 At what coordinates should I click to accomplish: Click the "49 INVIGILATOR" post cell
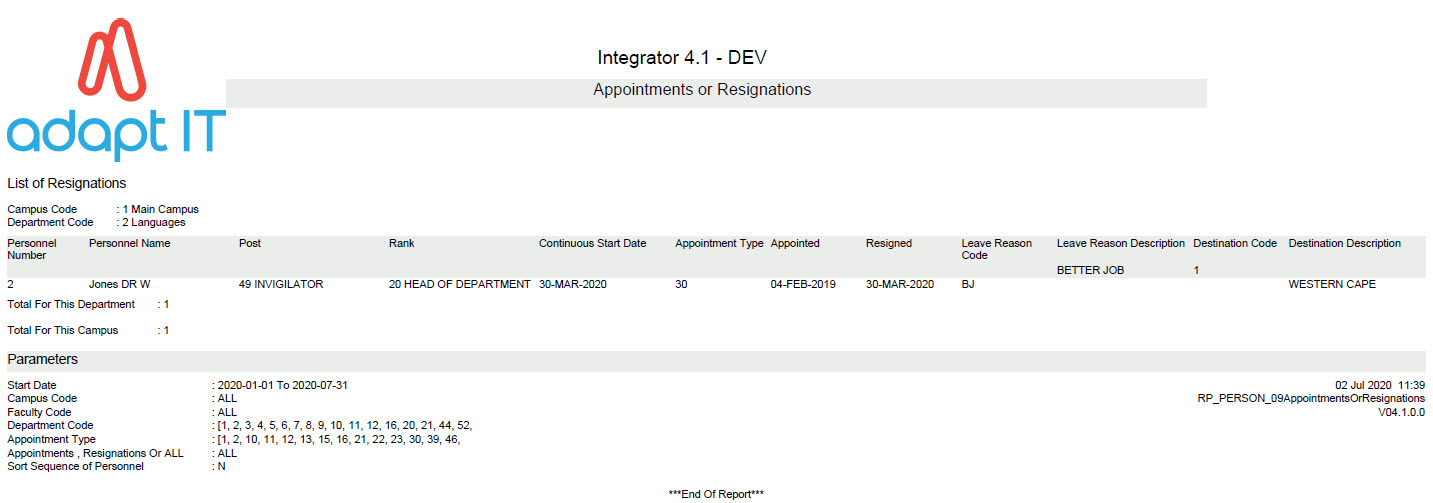[281, 284]
